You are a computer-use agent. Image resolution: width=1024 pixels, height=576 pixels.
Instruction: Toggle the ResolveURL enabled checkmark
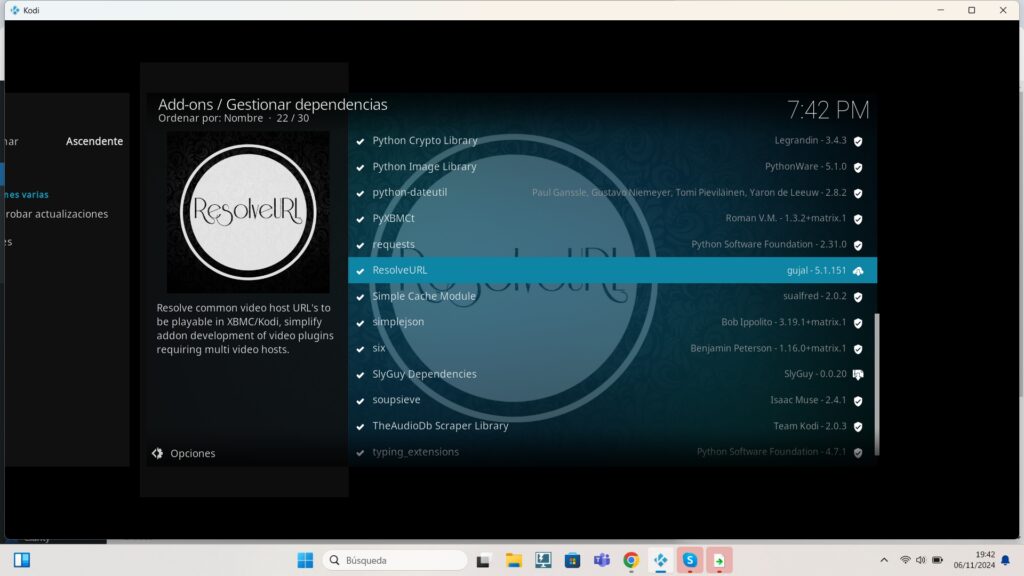[360, 270]
